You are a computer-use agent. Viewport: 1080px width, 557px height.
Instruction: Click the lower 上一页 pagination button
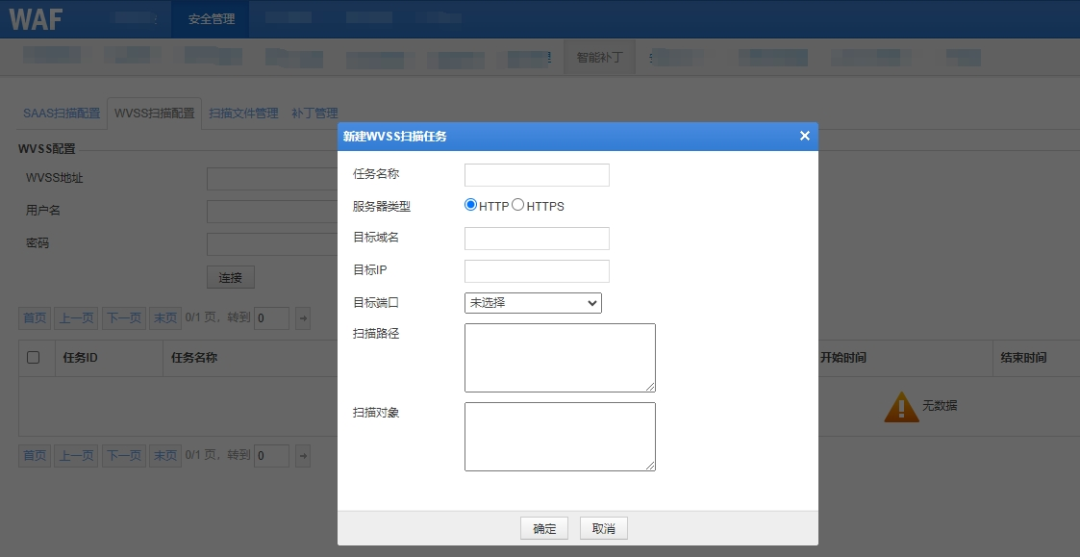(x=76, y=456)
